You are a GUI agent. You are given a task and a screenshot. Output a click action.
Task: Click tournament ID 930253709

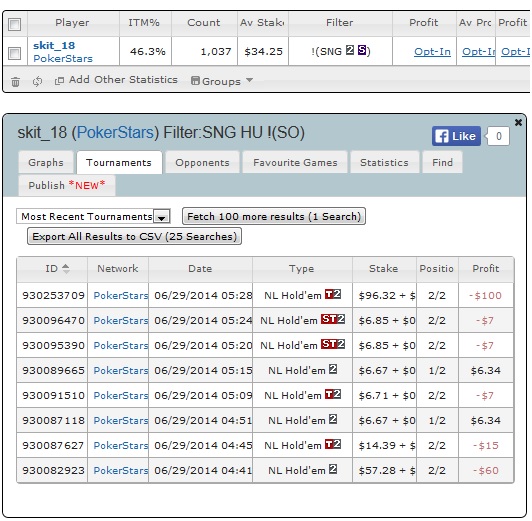pyautogui.click(x=53, y=295)
